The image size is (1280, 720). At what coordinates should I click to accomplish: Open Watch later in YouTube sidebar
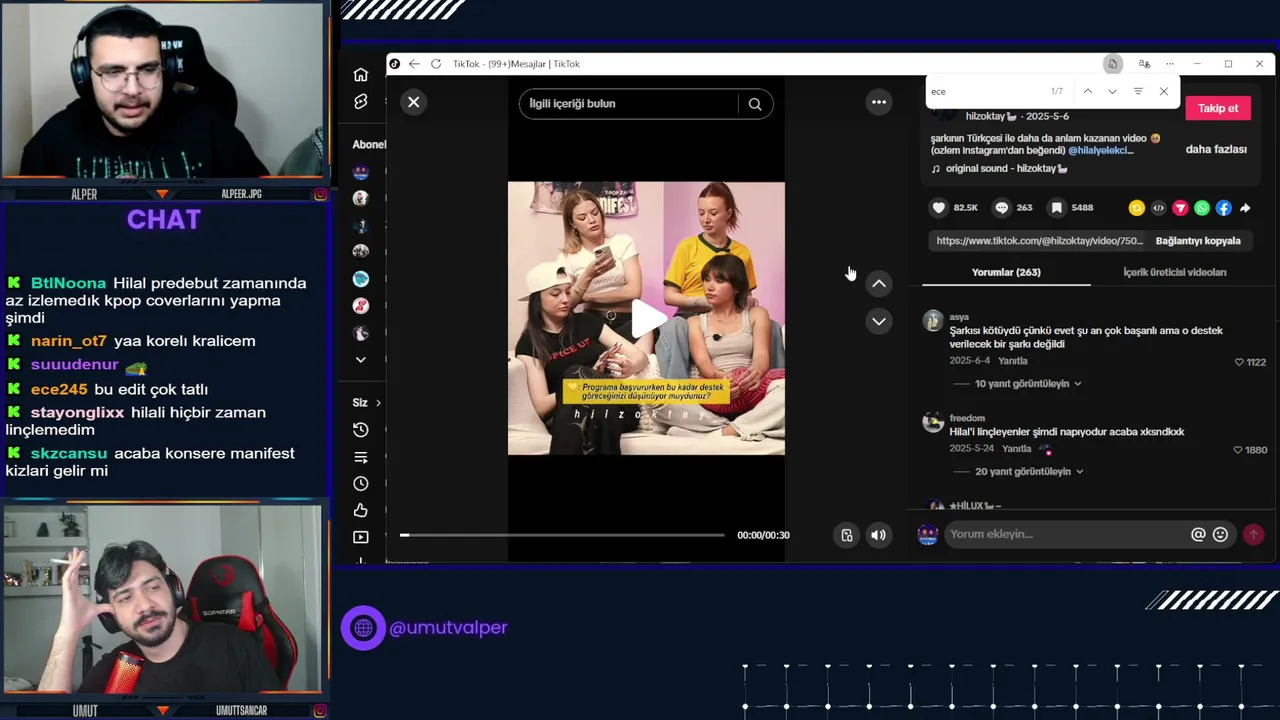pyautogui.click(x=361, y=484)
